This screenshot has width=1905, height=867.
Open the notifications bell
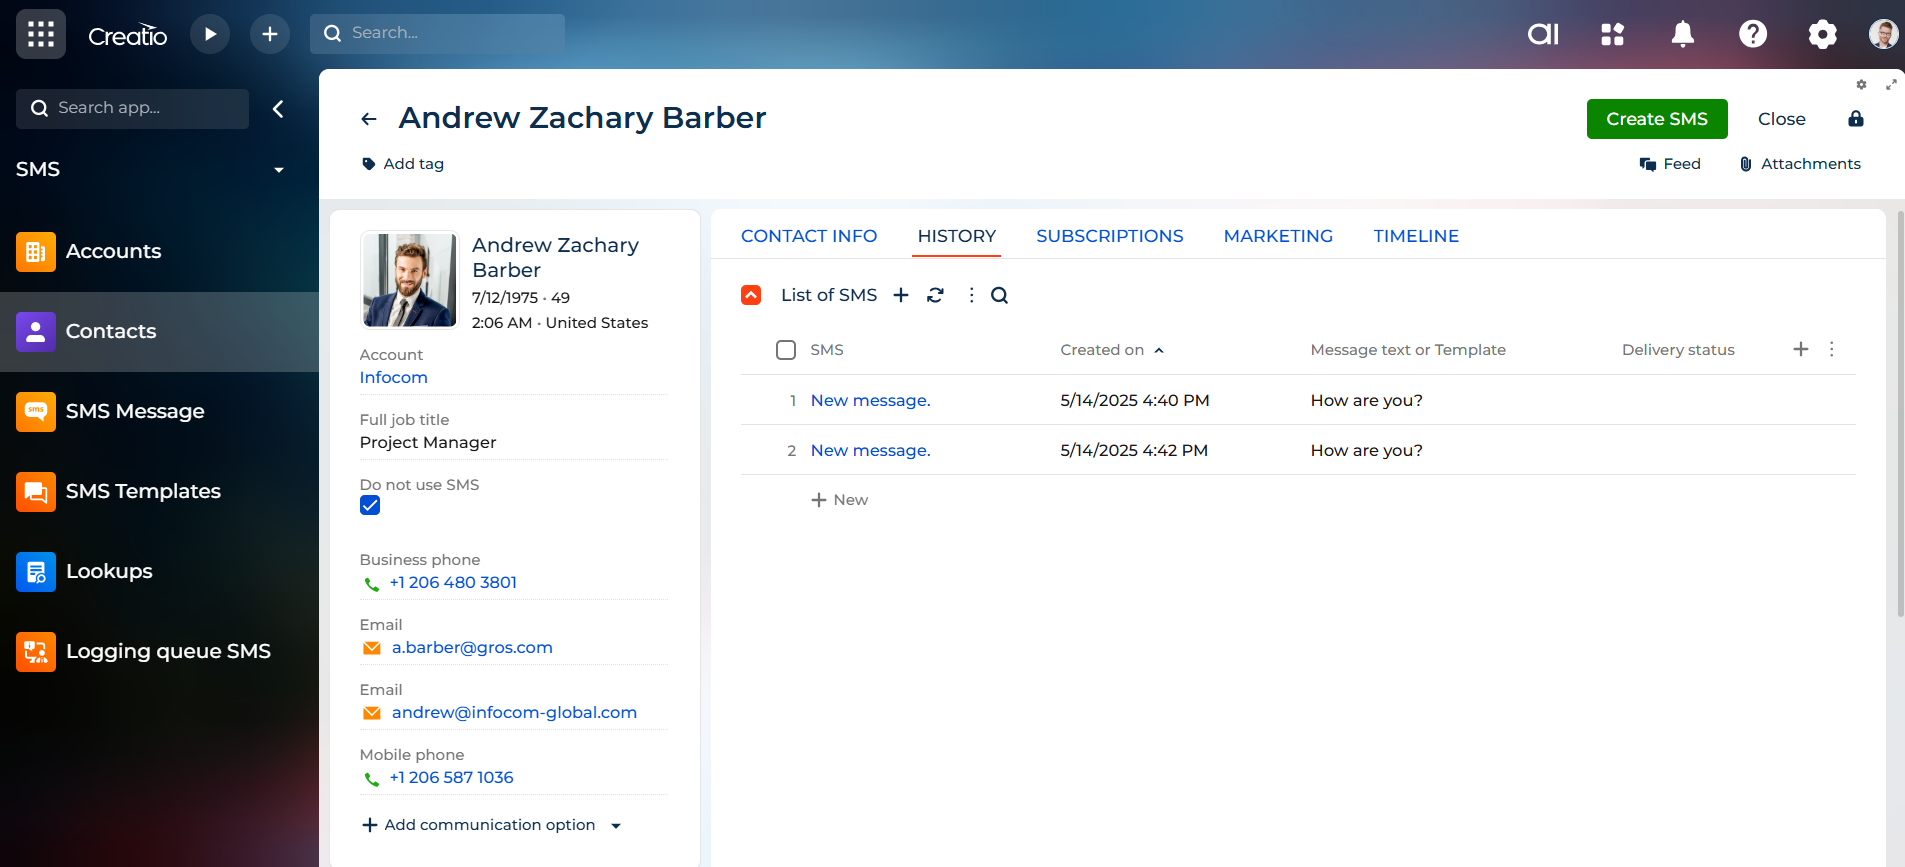[1683, 34]
